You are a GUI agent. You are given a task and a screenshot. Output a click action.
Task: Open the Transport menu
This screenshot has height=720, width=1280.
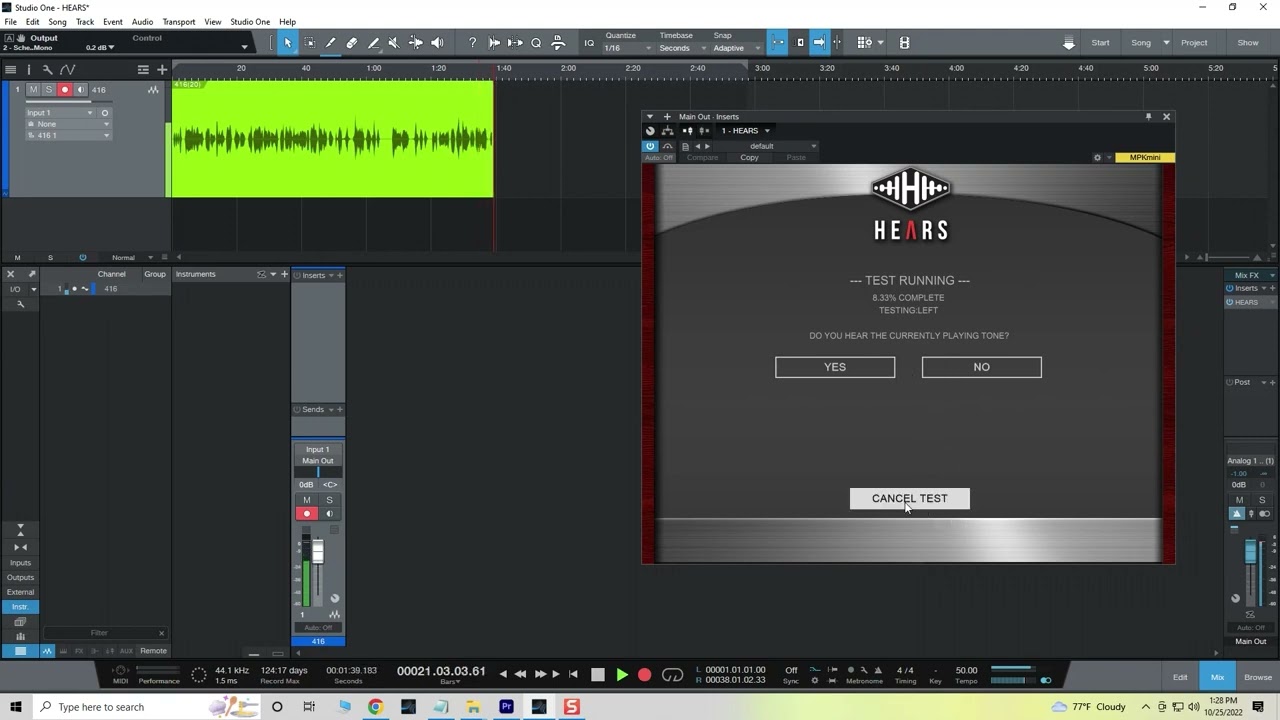pyautogui.click(x=179, y=22)
